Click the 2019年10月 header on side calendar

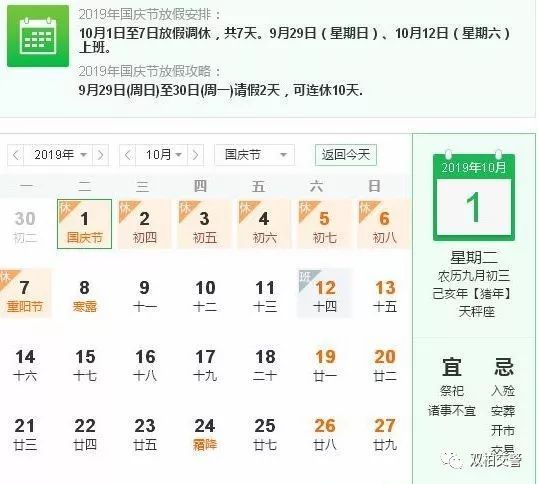click(x=473, y=167)
